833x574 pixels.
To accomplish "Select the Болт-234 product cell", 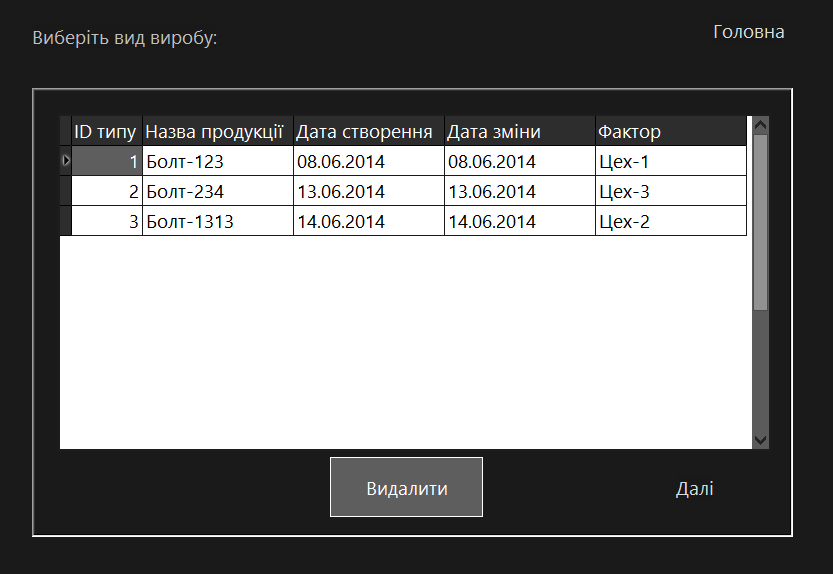I will pos(217,191).
